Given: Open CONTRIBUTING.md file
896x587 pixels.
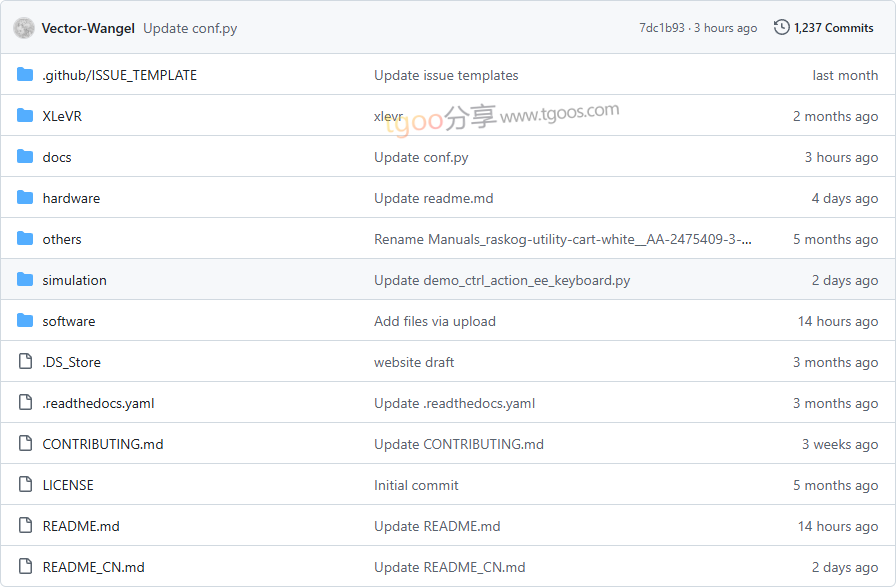Looking at the screenshot, I should (x=103, y=444).
